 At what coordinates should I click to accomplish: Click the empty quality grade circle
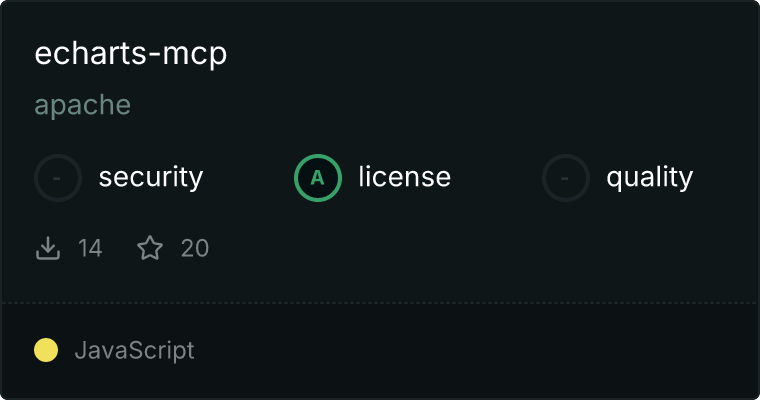click(x=566, y=178)
